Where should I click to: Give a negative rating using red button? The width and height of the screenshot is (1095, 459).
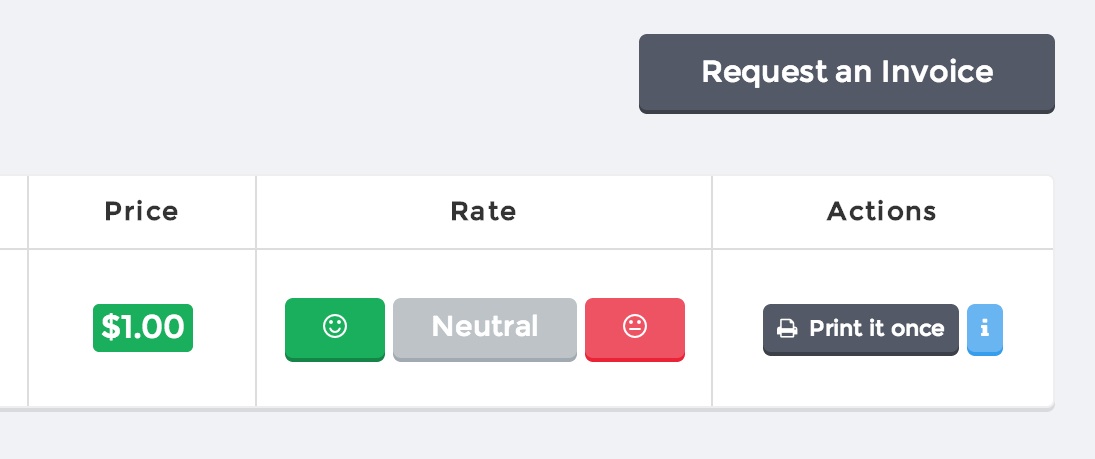tap(635, 328)
